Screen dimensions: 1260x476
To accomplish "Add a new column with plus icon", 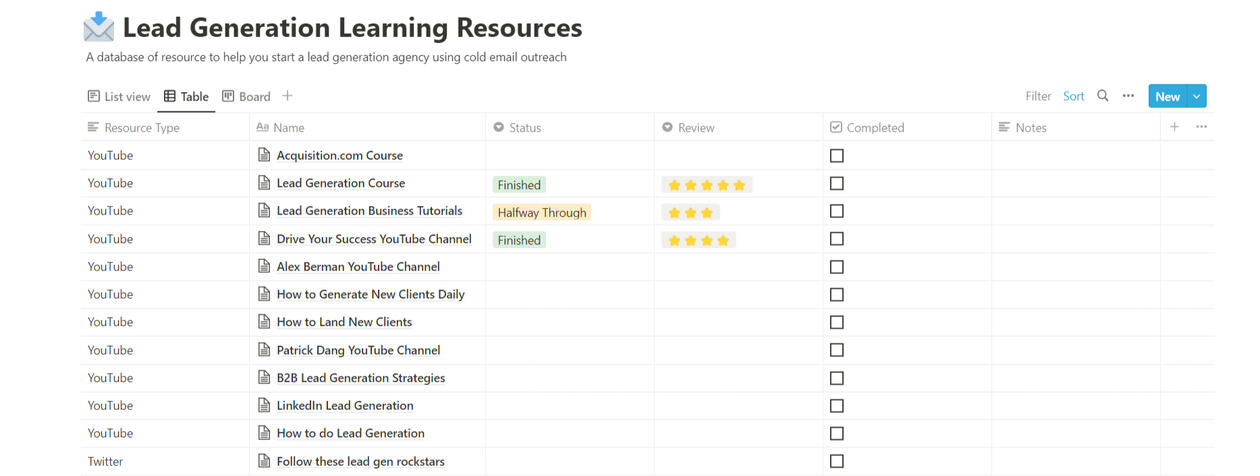I will (x=1175, y=127).
